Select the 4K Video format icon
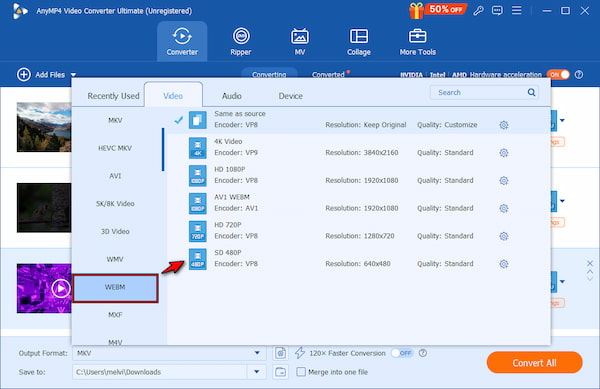The width and height of the screenshot is (600, 389). 197,148
